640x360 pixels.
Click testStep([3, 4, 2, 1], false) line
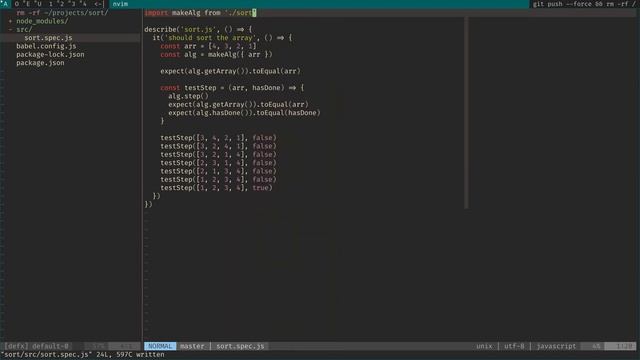click(x=218, y=138)
